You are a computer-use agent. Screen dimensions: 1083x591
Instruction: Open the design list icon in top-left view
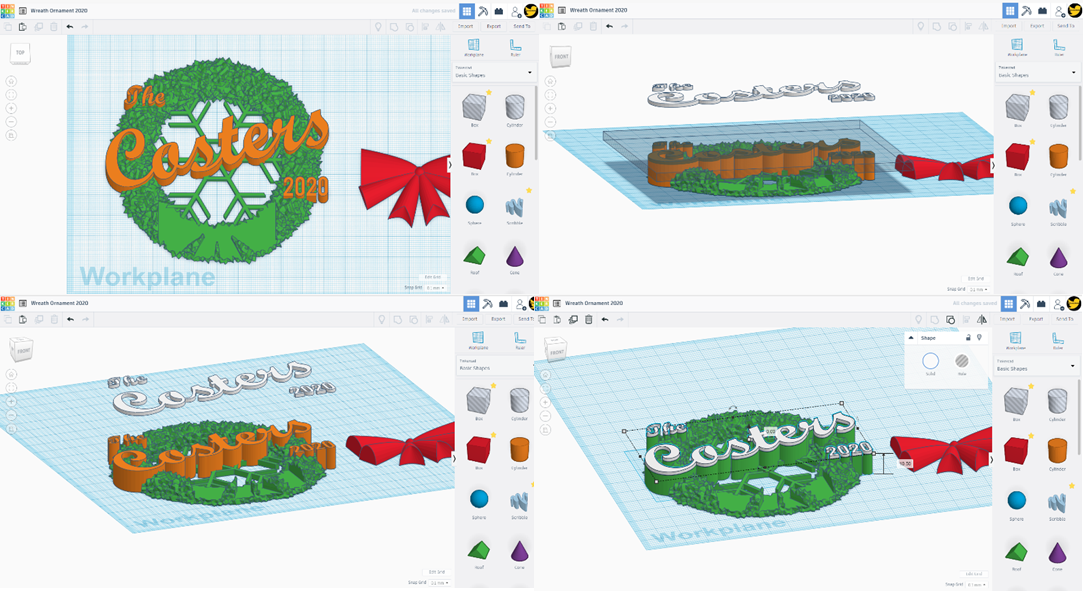pos(23,10)
